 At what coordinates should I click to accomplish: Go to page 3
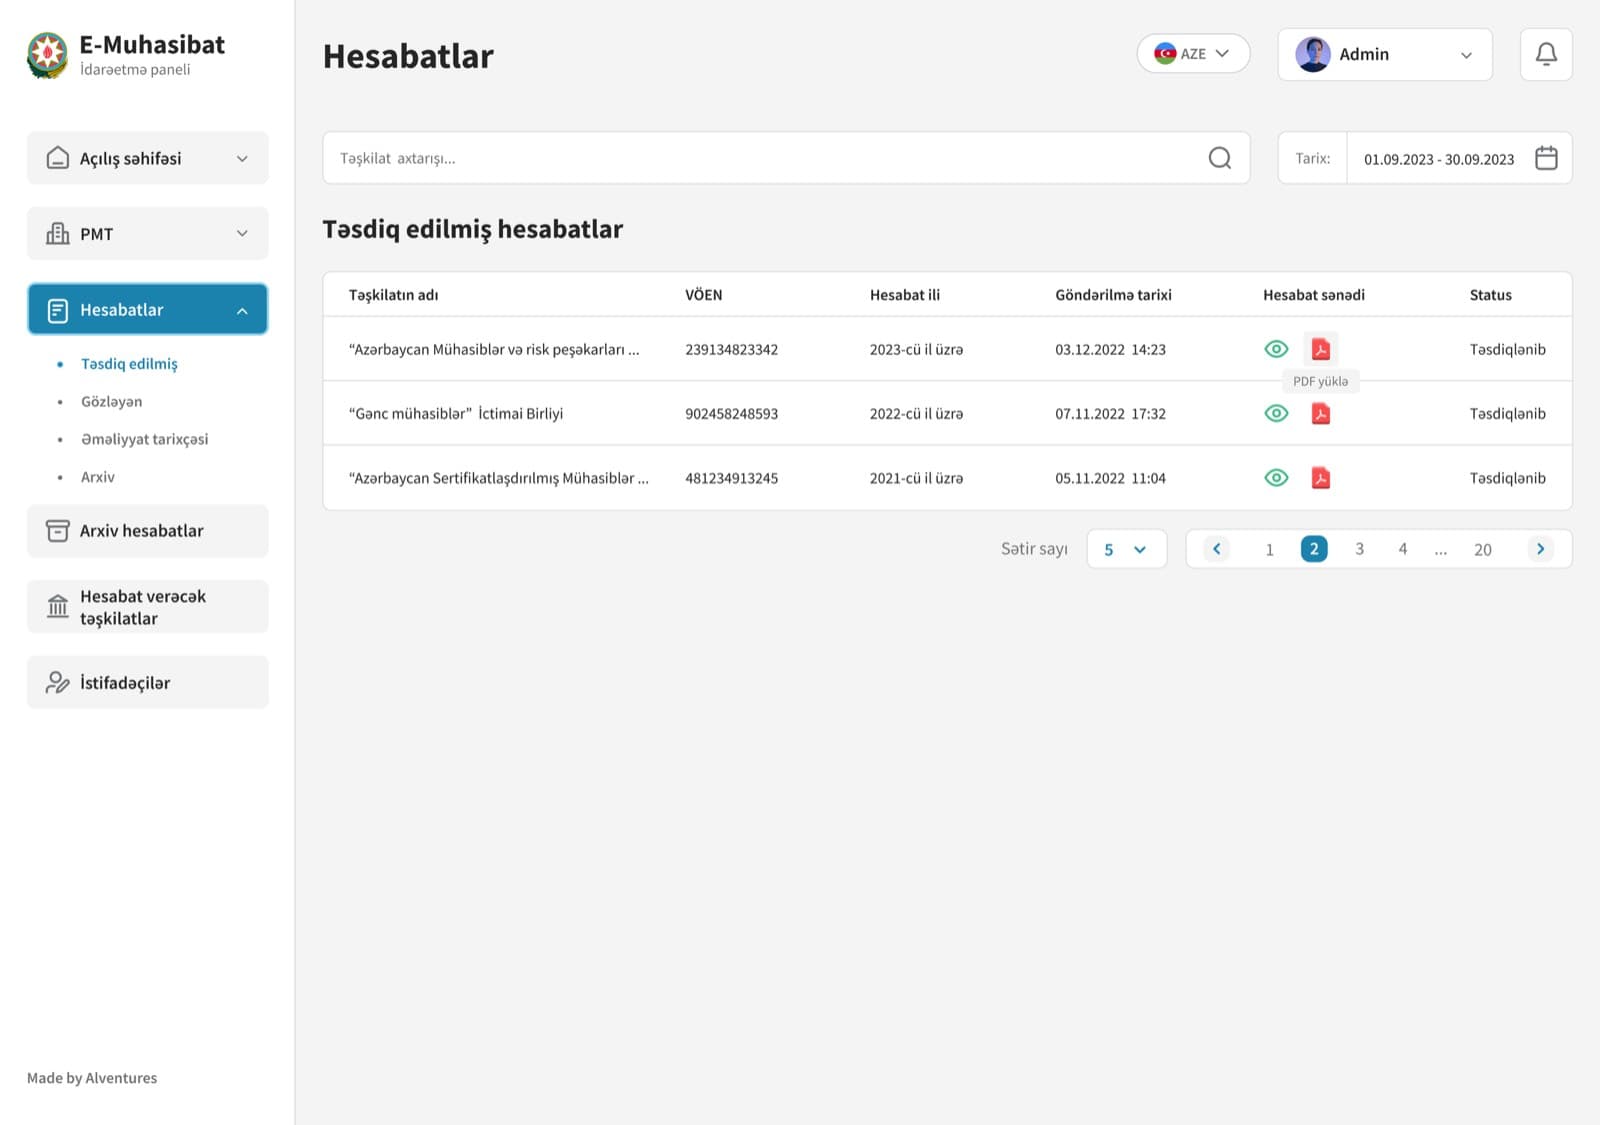[1359, 549]
